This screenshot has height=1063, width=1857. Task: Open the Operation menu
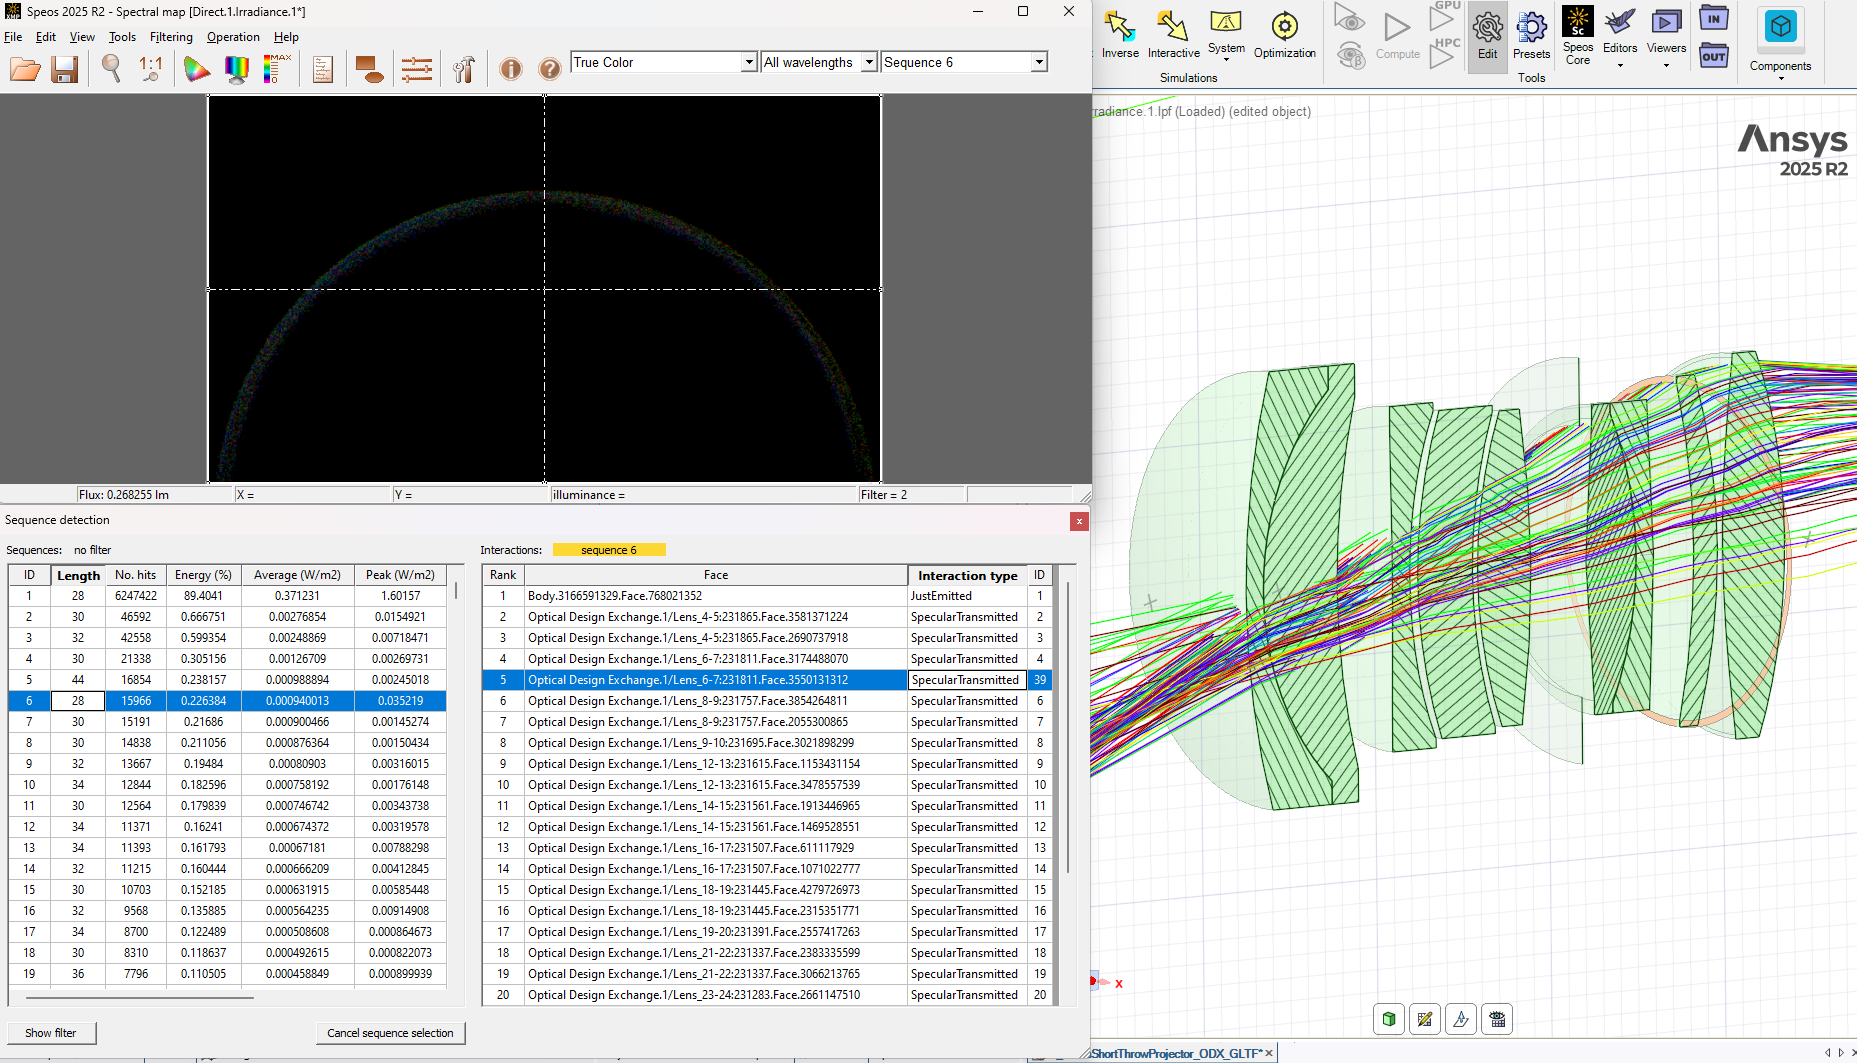click(x=233, y=37)
